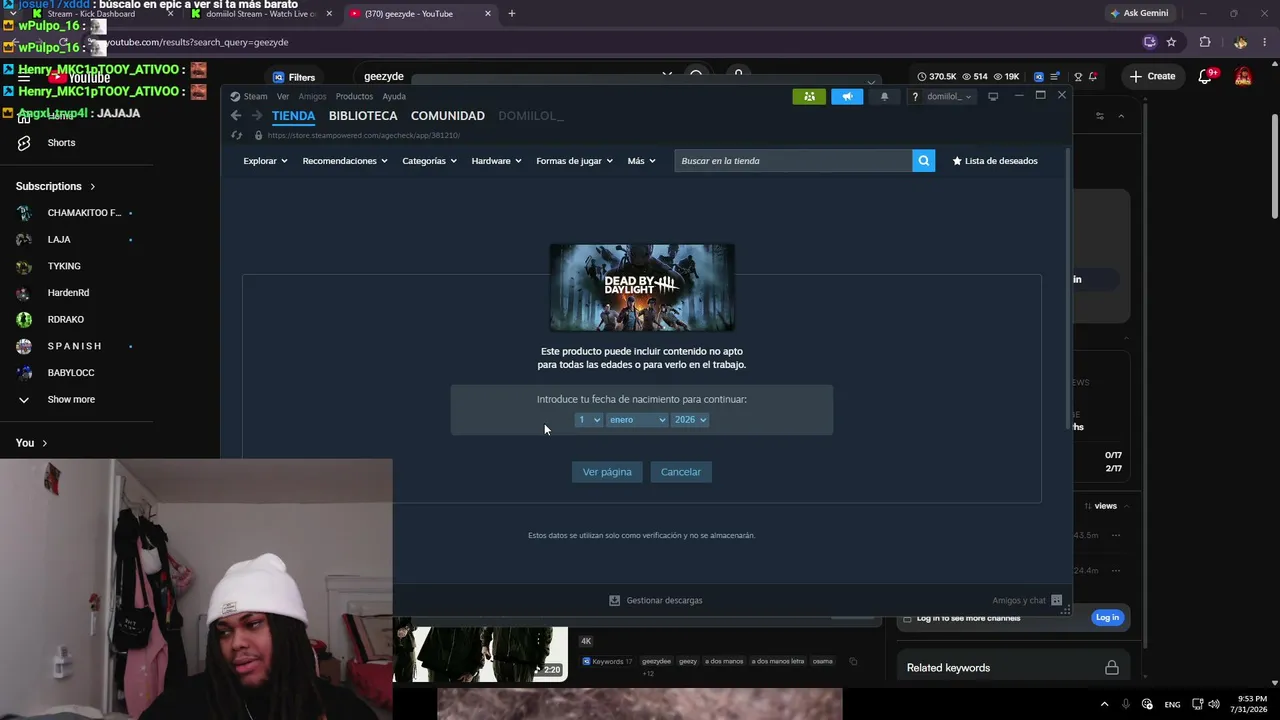Open Steam announcements megaphone icon
This screenshot has width=1280, height=720.
coord(847,97)
